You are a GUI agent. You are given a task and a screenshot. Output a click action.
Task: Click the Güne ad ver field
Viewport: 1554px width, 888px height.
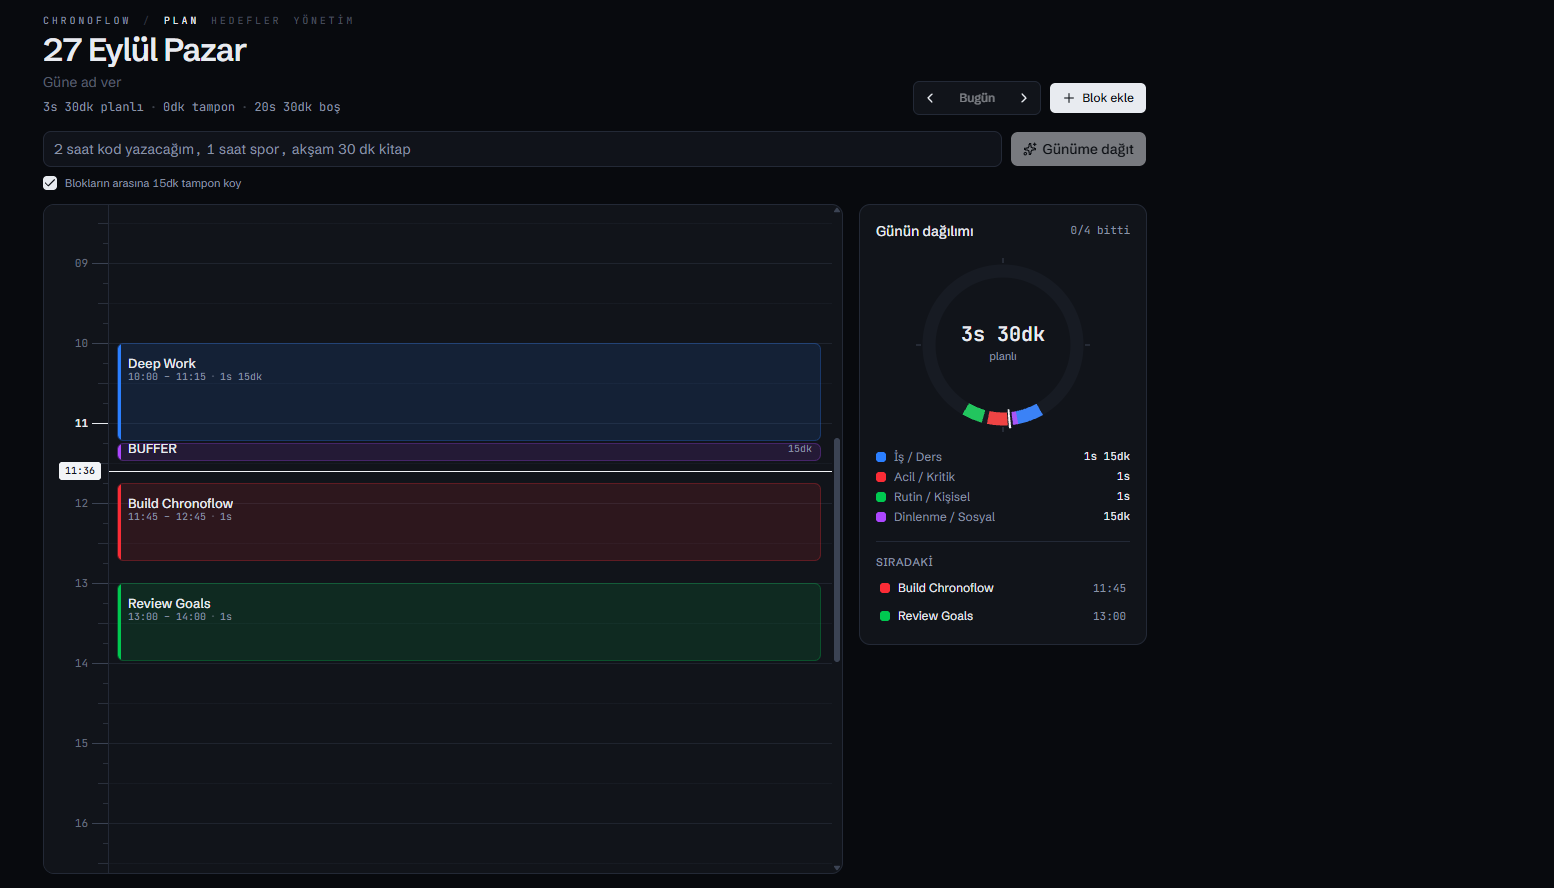[82, 82]
